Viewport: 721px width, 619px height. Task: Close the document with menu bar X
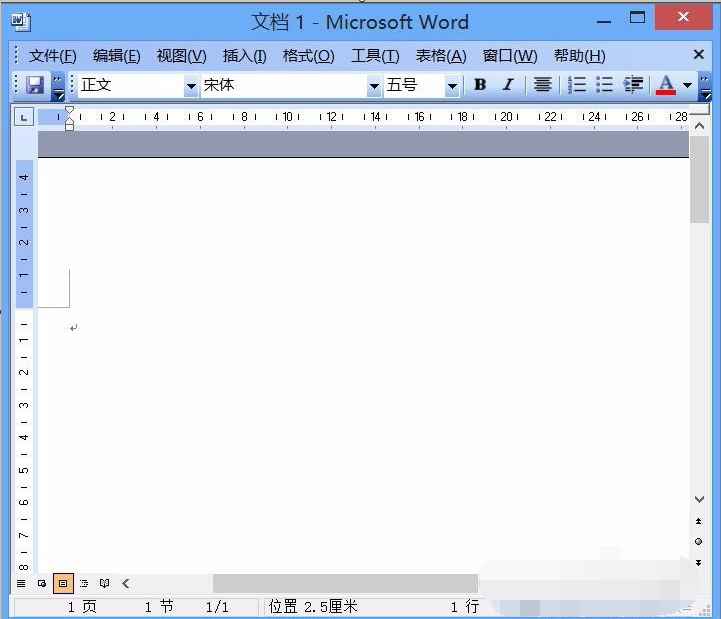coord(698,55)
